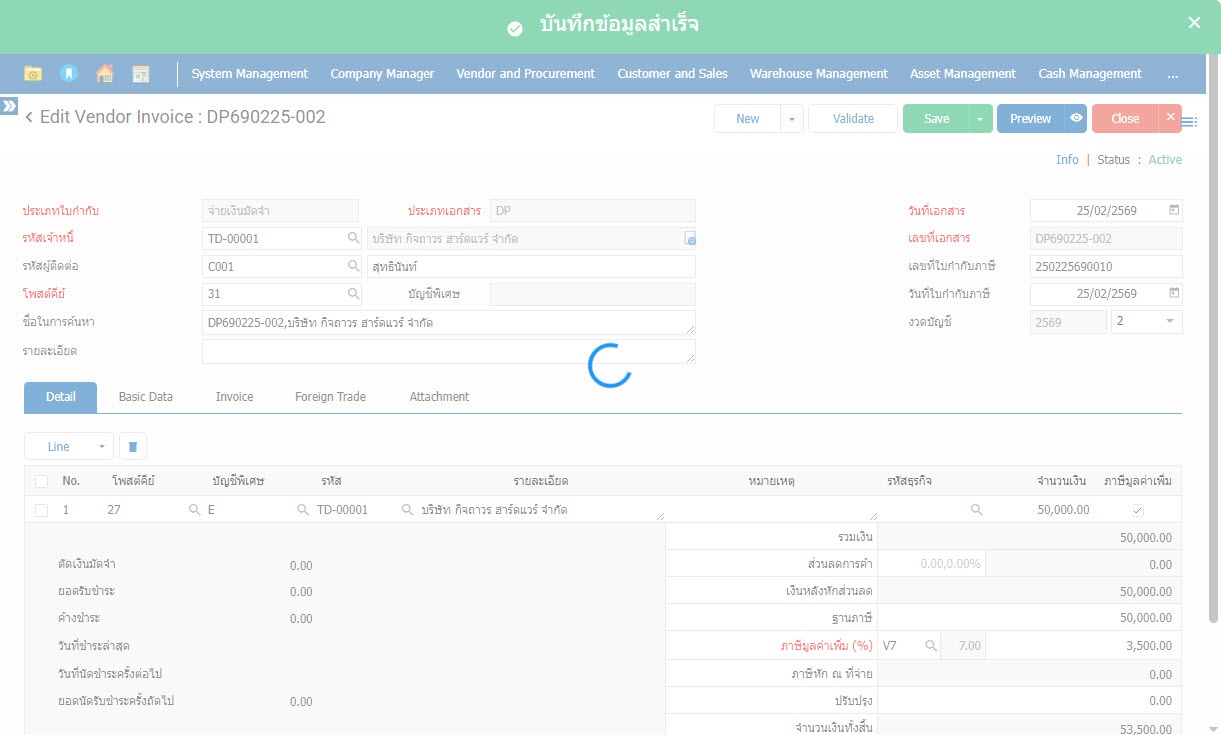Select the row 1 checkbox
The width and height of the screenshot is (1221, 735).
point(41,510)
